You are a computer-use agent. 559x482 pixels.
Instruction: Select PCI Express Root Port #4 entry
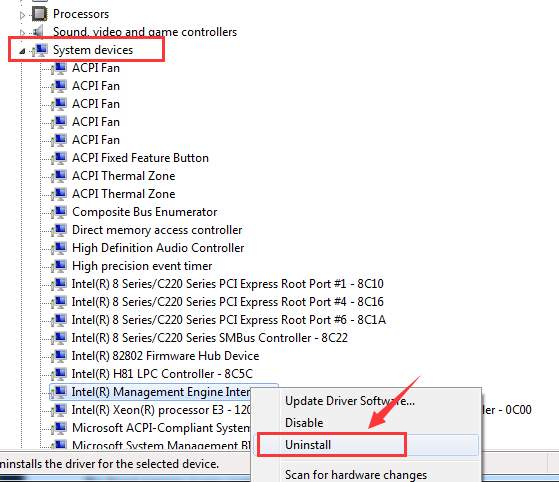(x=227, y=302)
